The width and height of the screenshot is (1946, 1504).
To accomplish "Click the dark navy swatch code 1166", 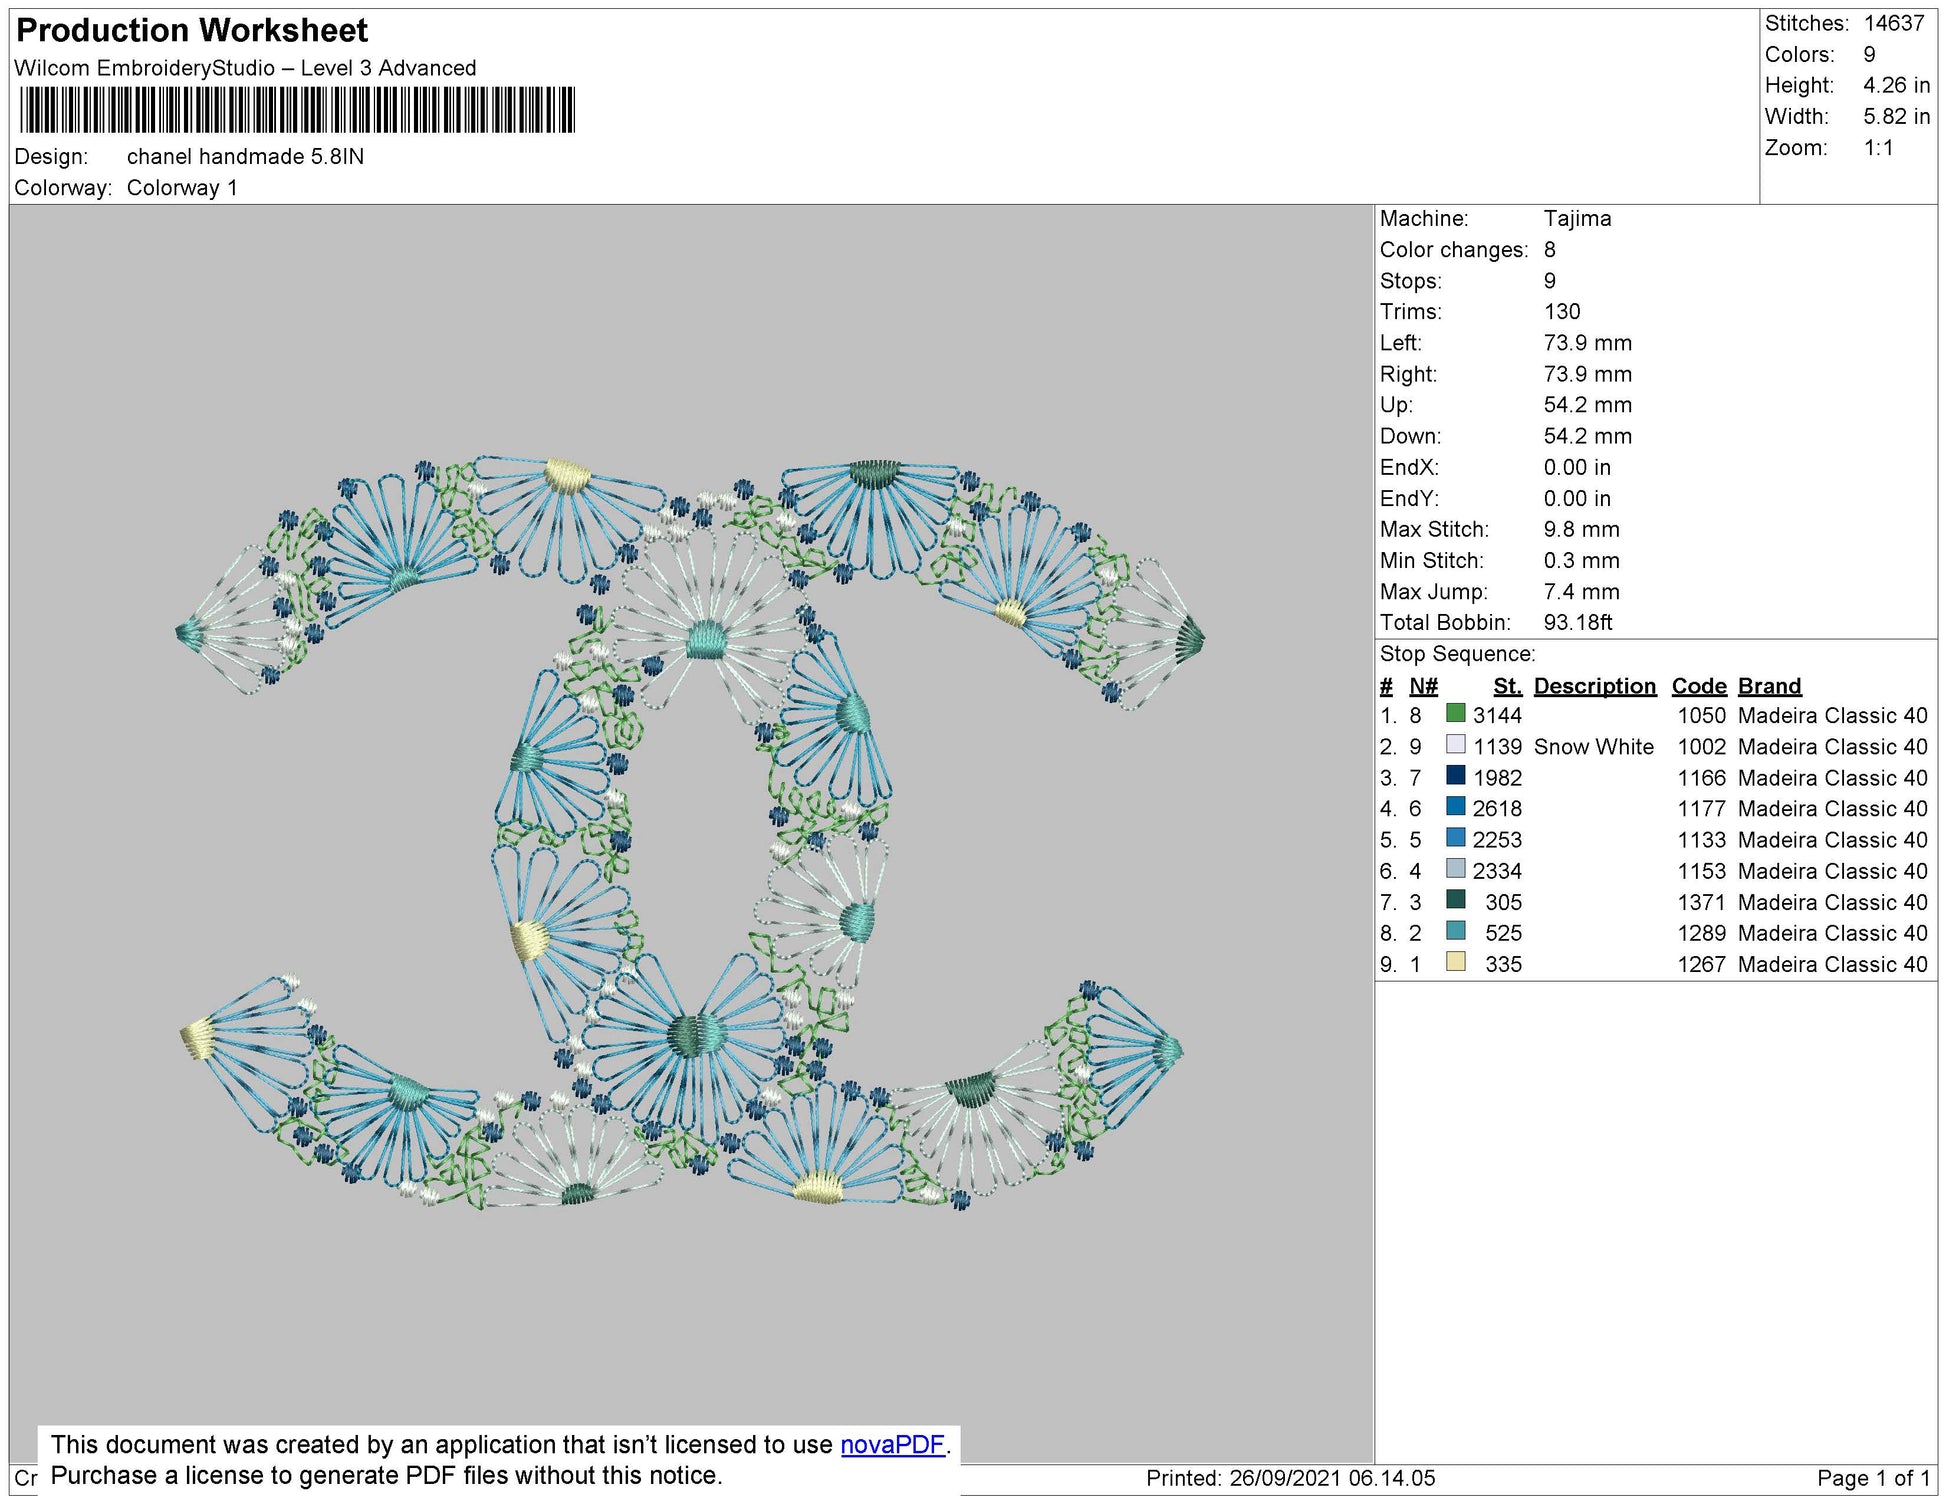I will (1455, 776).
